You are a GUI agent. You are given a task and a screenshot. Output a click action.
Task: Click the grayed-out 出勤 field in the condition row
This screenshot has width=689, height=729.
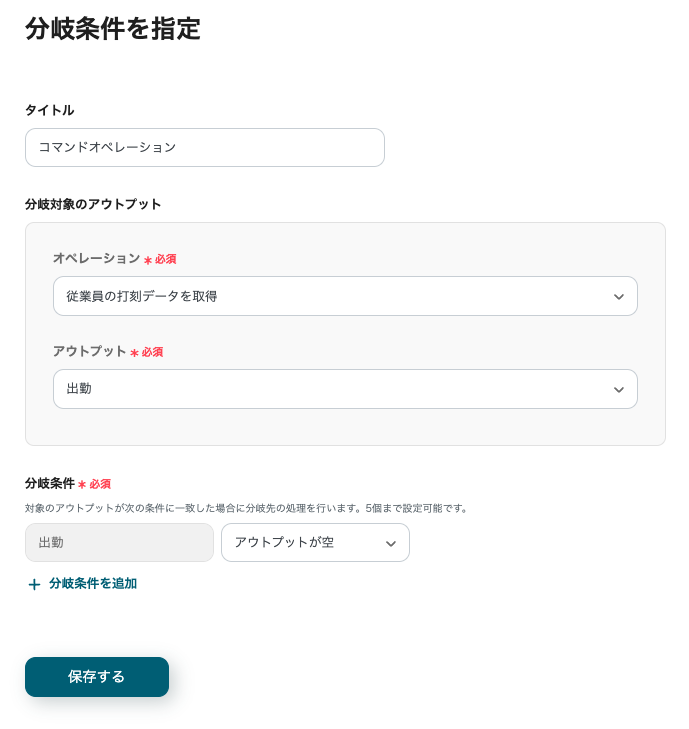point(119,542)
